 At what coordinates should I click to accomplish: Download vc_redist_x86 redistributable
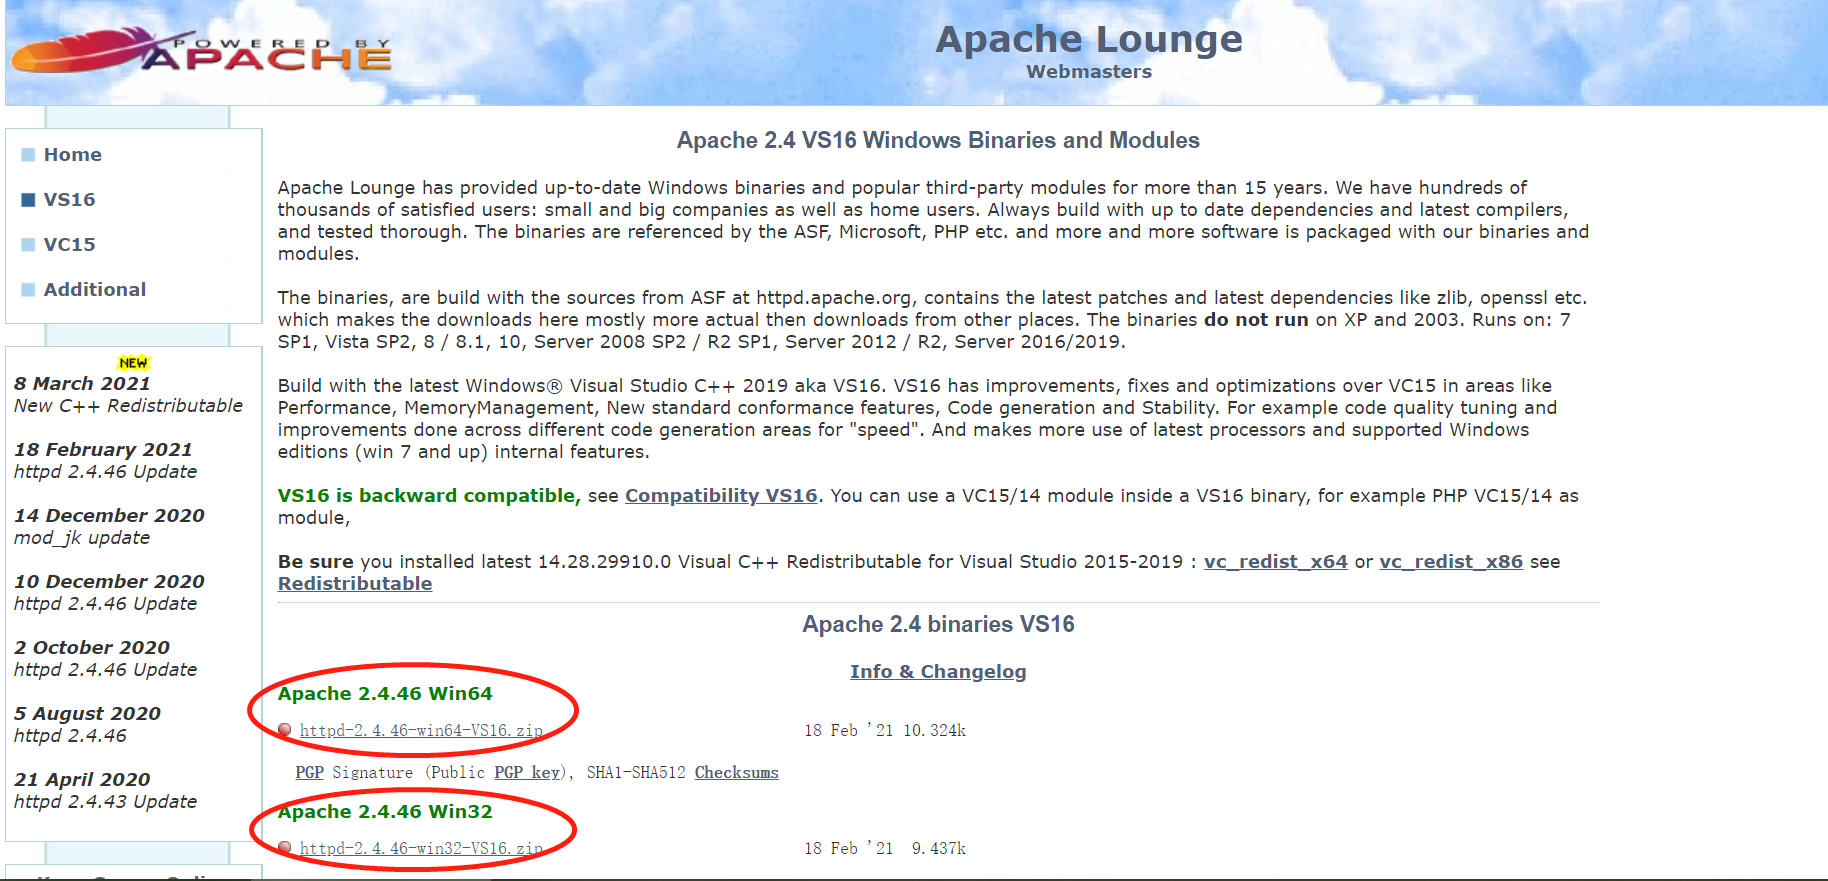pyautogui.click(x=1451, y=562)
